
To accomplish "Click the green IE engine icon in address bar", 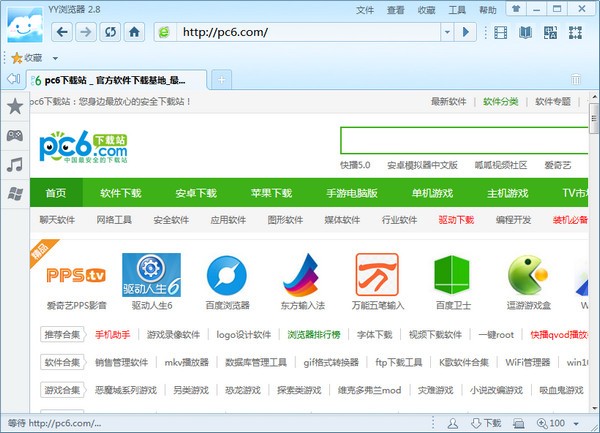I will (165, 32).
